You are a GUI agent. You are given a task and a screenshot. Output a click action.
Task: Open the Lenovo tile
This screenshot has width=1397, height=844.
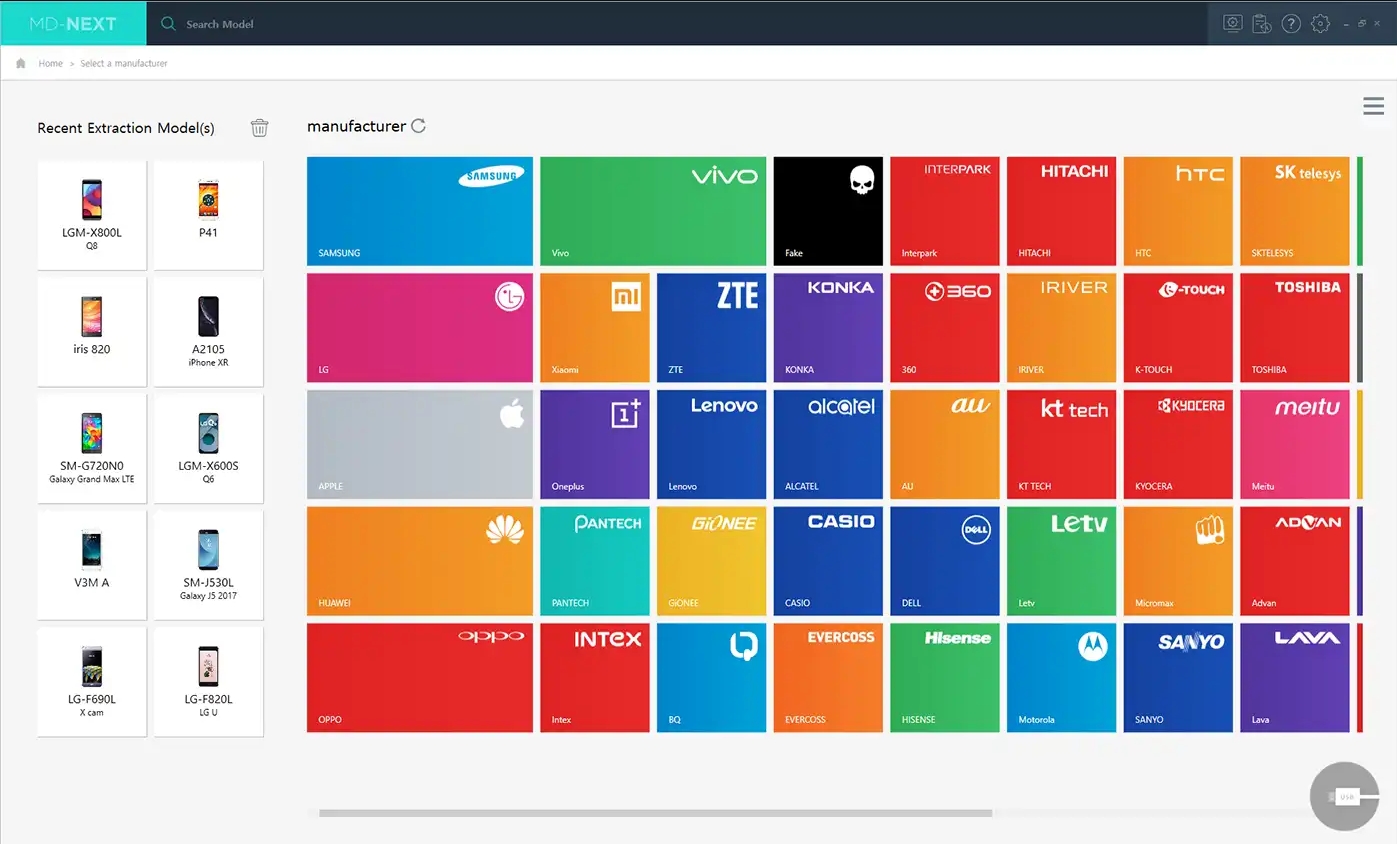click(x=711, y=445)
